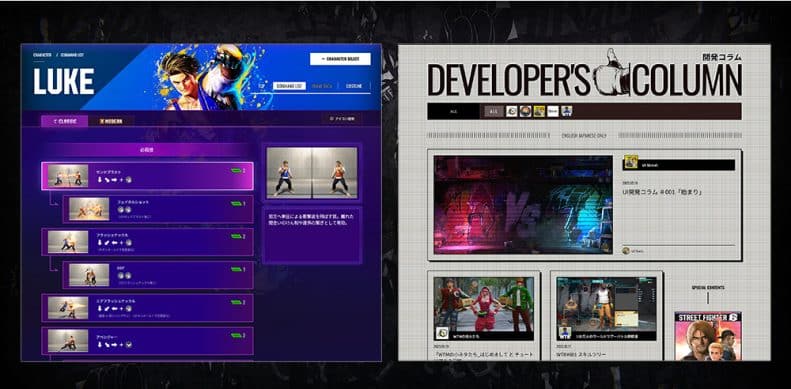Switch to the Modern control tab
This screenshot has width=791, height=389.
point(110,121)
